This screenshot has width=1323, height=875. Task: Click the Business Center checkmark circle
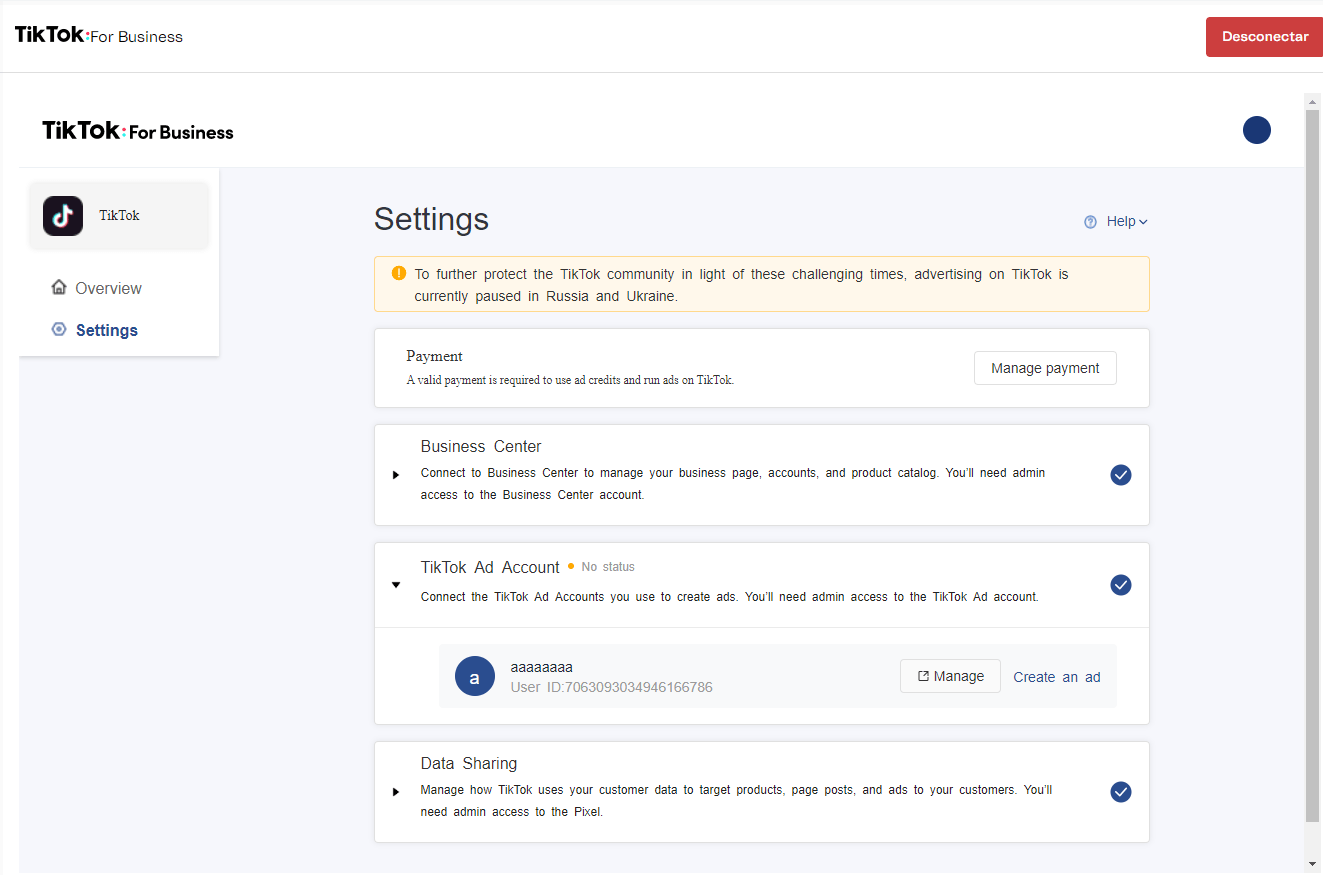pos(1121,475)
